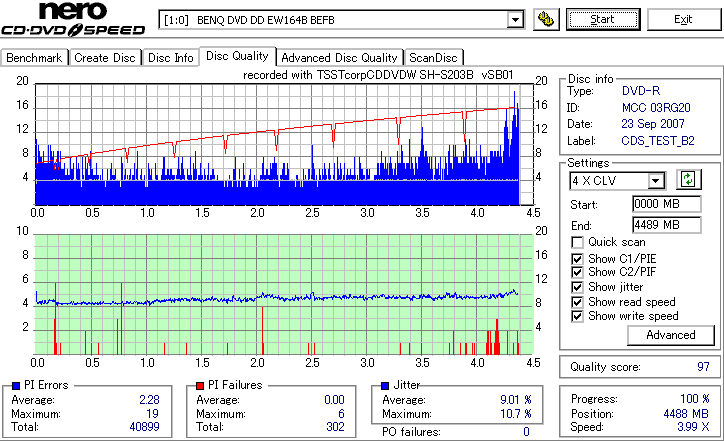Image resolution: width=724 pixels, height=441 pixels.
Task: Click the Position 4488 MB value
Action: point(686,414)
